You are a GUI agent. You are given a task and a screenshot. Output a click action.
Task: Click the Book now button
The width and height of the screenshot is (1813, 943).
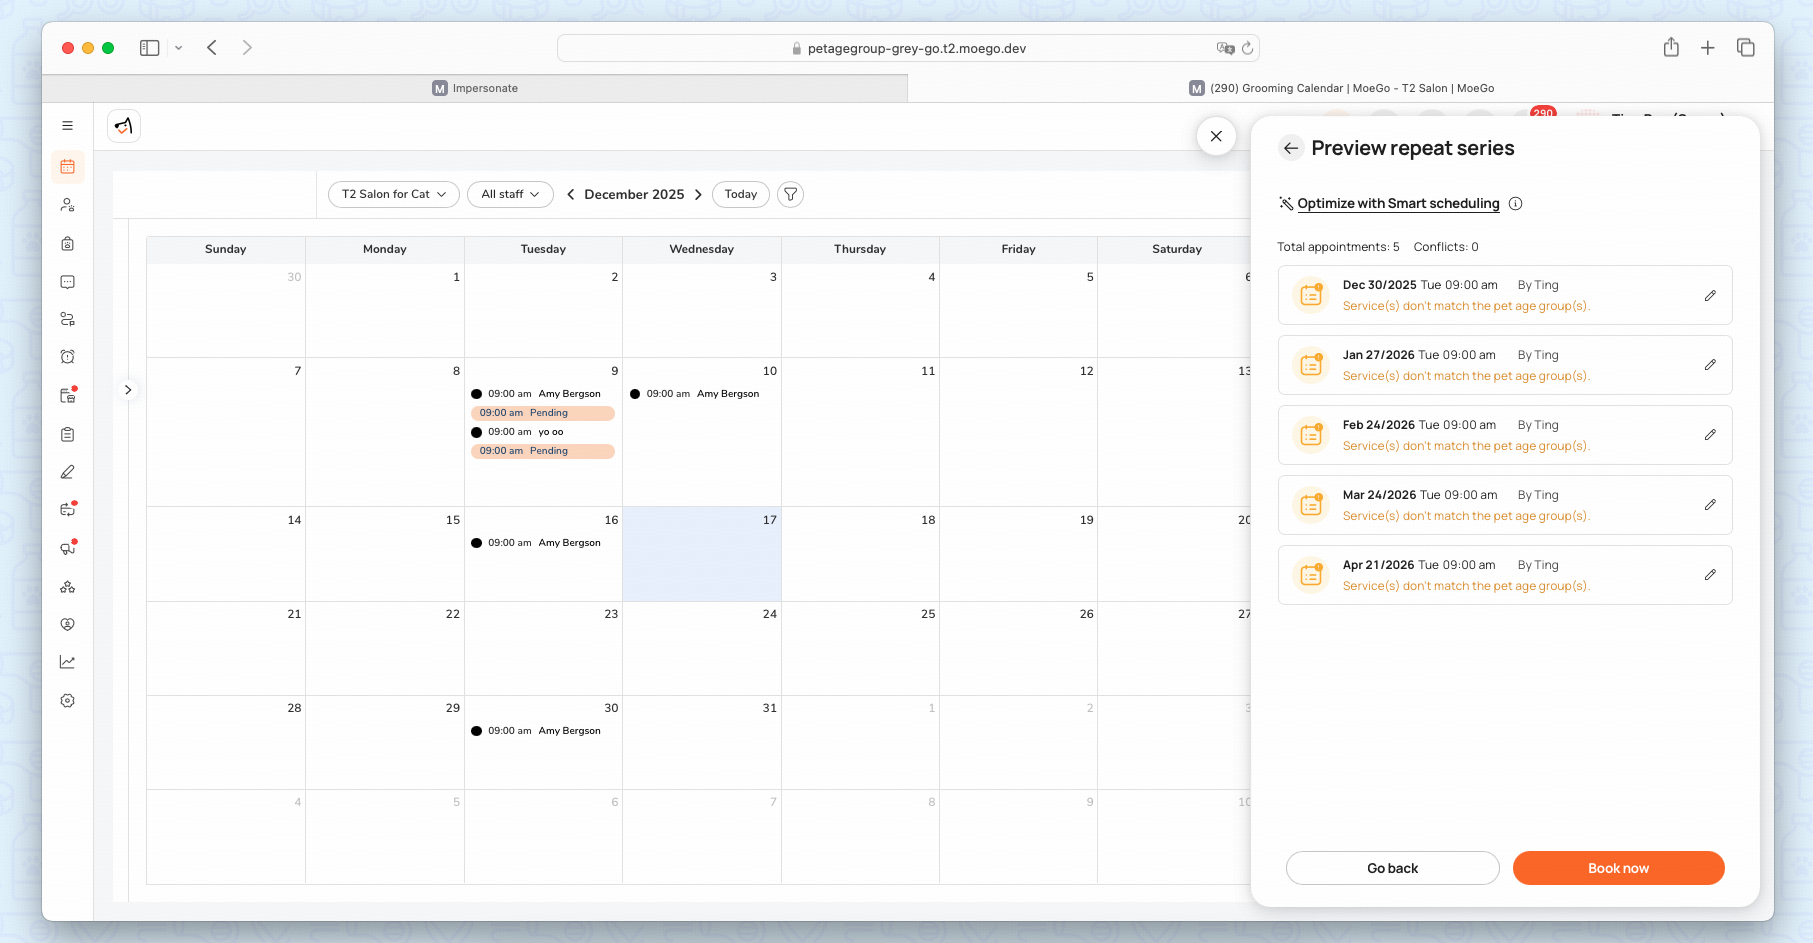click(x=1618, y=868)
